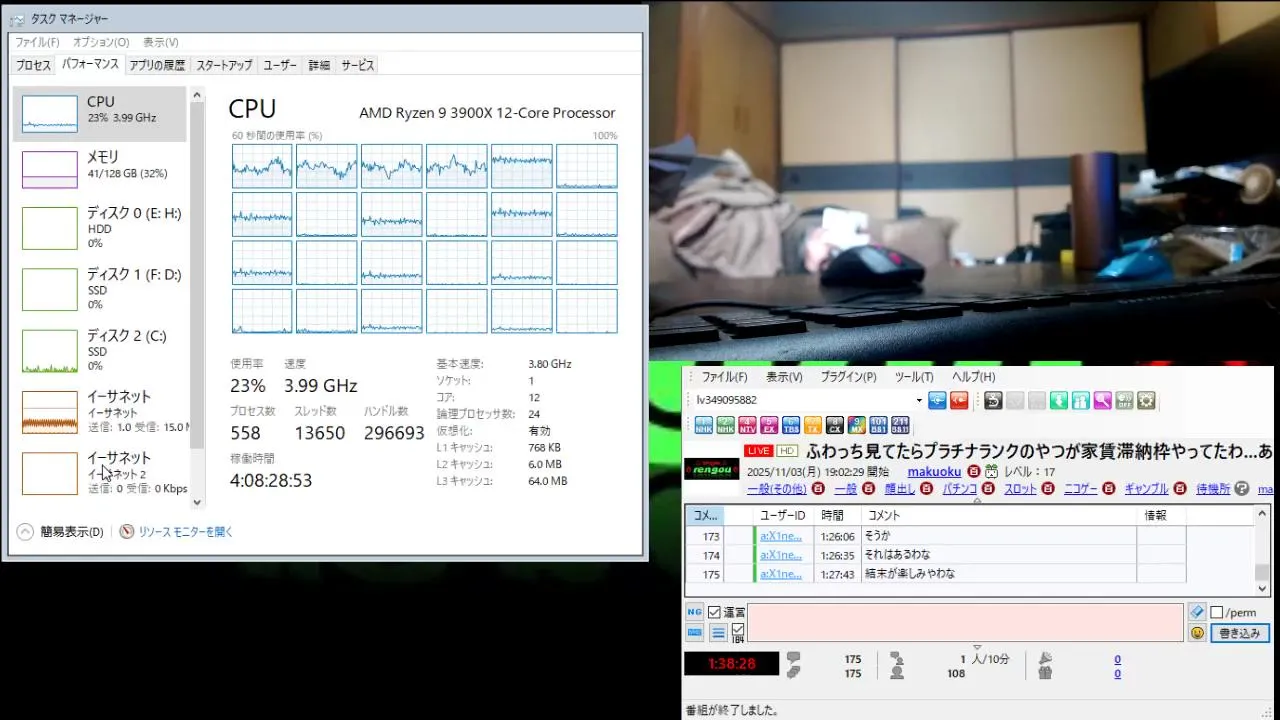Click the eraser icon next to /perm

1197,612
